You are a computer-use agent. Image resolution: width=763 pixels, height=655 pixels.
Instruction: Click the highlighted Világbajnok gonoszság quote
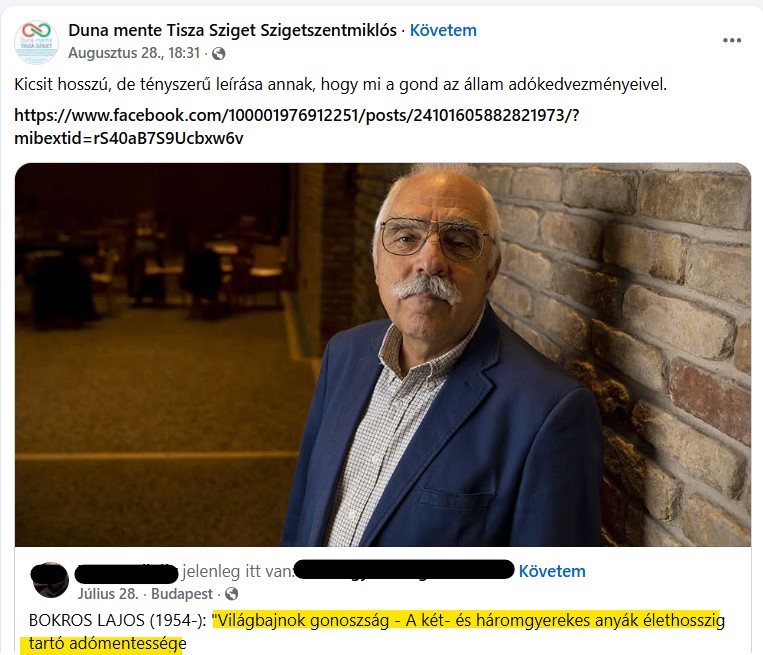(x=469, y=620)
